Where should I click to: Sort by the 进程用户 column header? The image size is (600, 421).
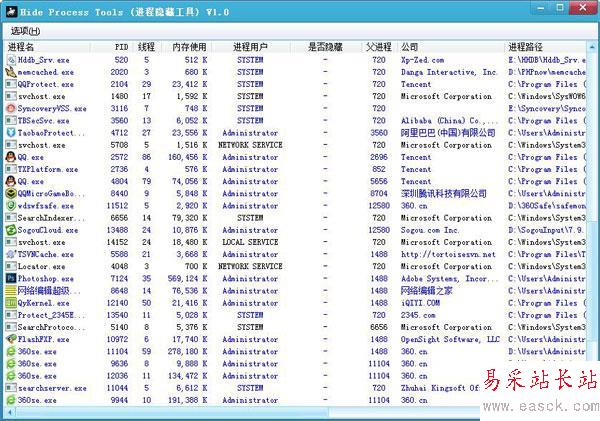point(251,47)
